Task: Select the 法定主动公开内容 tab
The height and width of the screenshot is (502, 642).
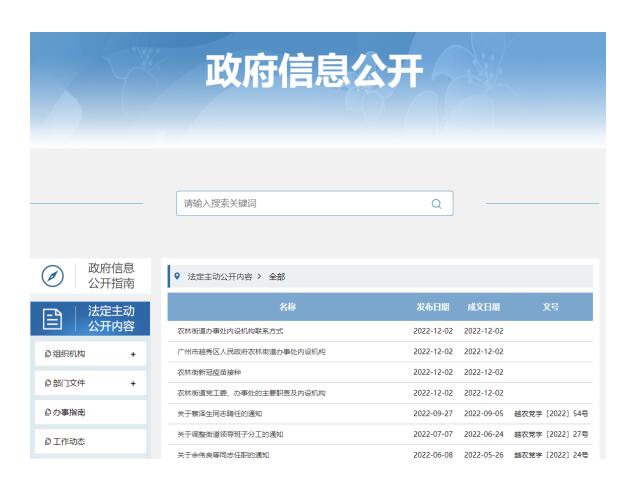Action: [111, 319]
